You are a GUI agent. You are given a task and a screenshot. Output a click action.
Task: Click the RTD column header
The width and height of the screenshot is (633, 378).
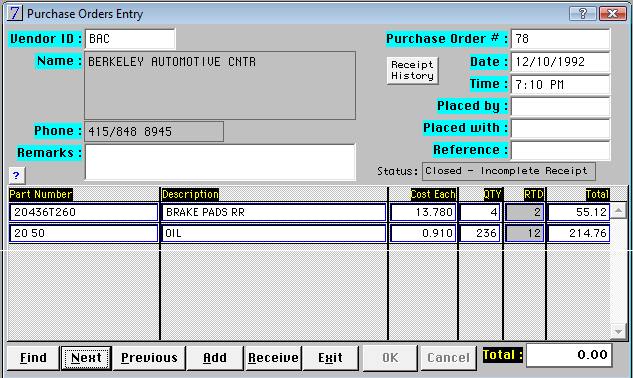coord(534,194)
